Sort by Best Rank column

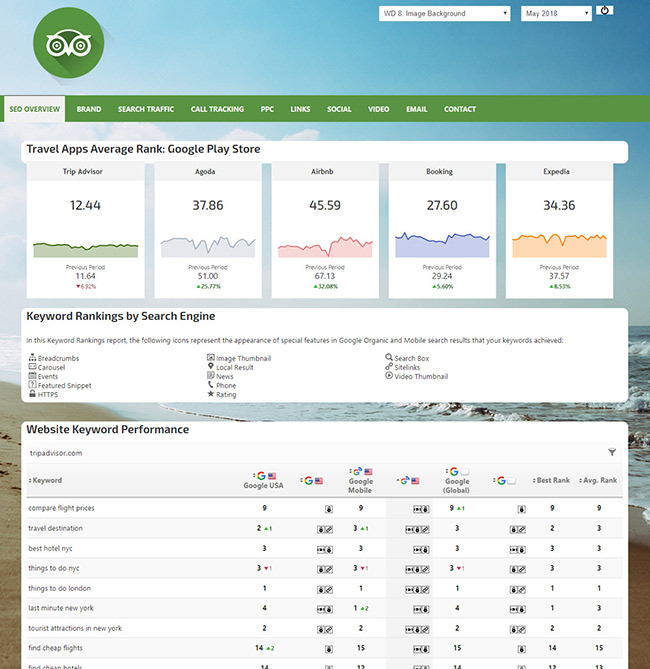pyautogui.click(x=551, y=480)
